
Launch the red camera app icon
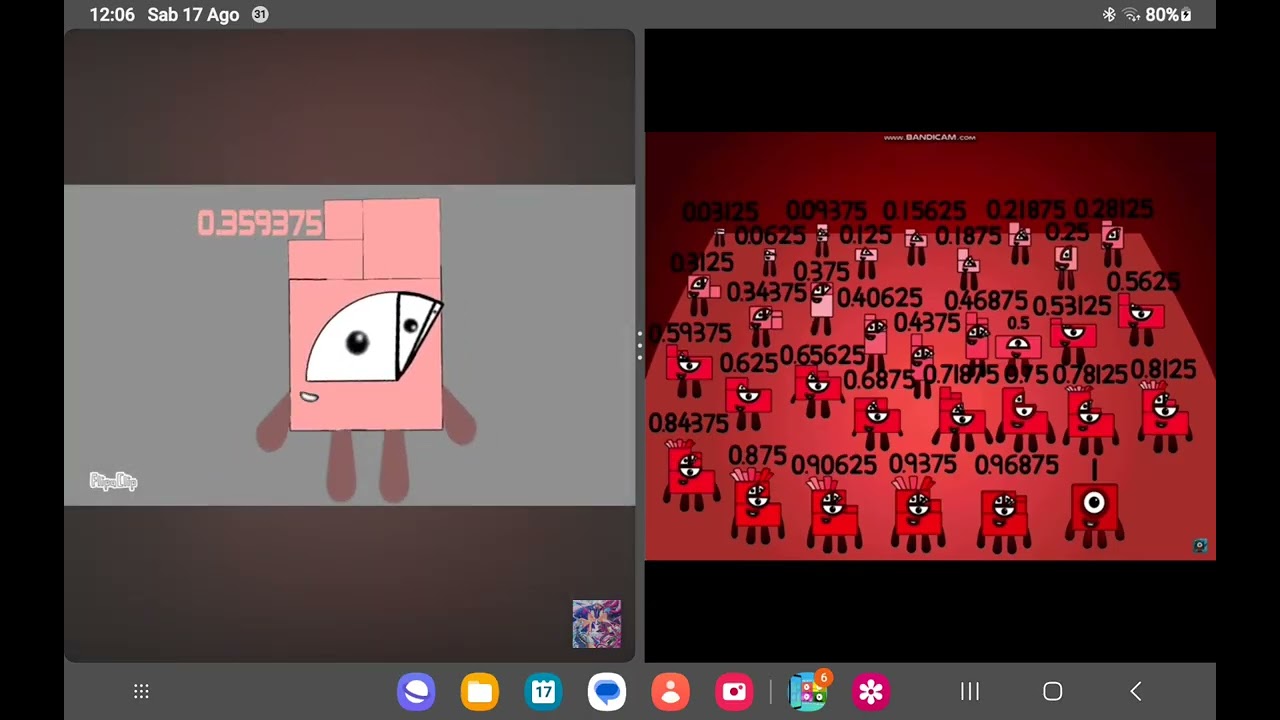735,691
